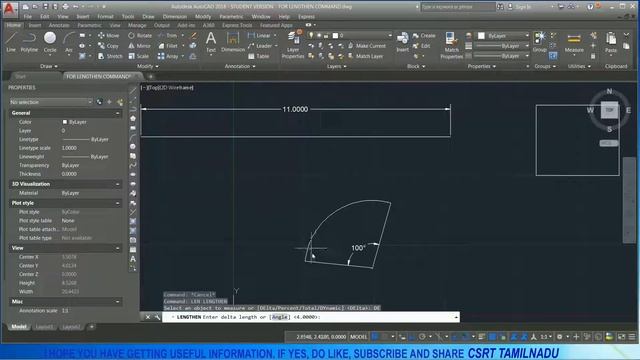
Task: Switch to the Annotate ribbon tab
Action: pyautogui.click(x=59, y=25)
